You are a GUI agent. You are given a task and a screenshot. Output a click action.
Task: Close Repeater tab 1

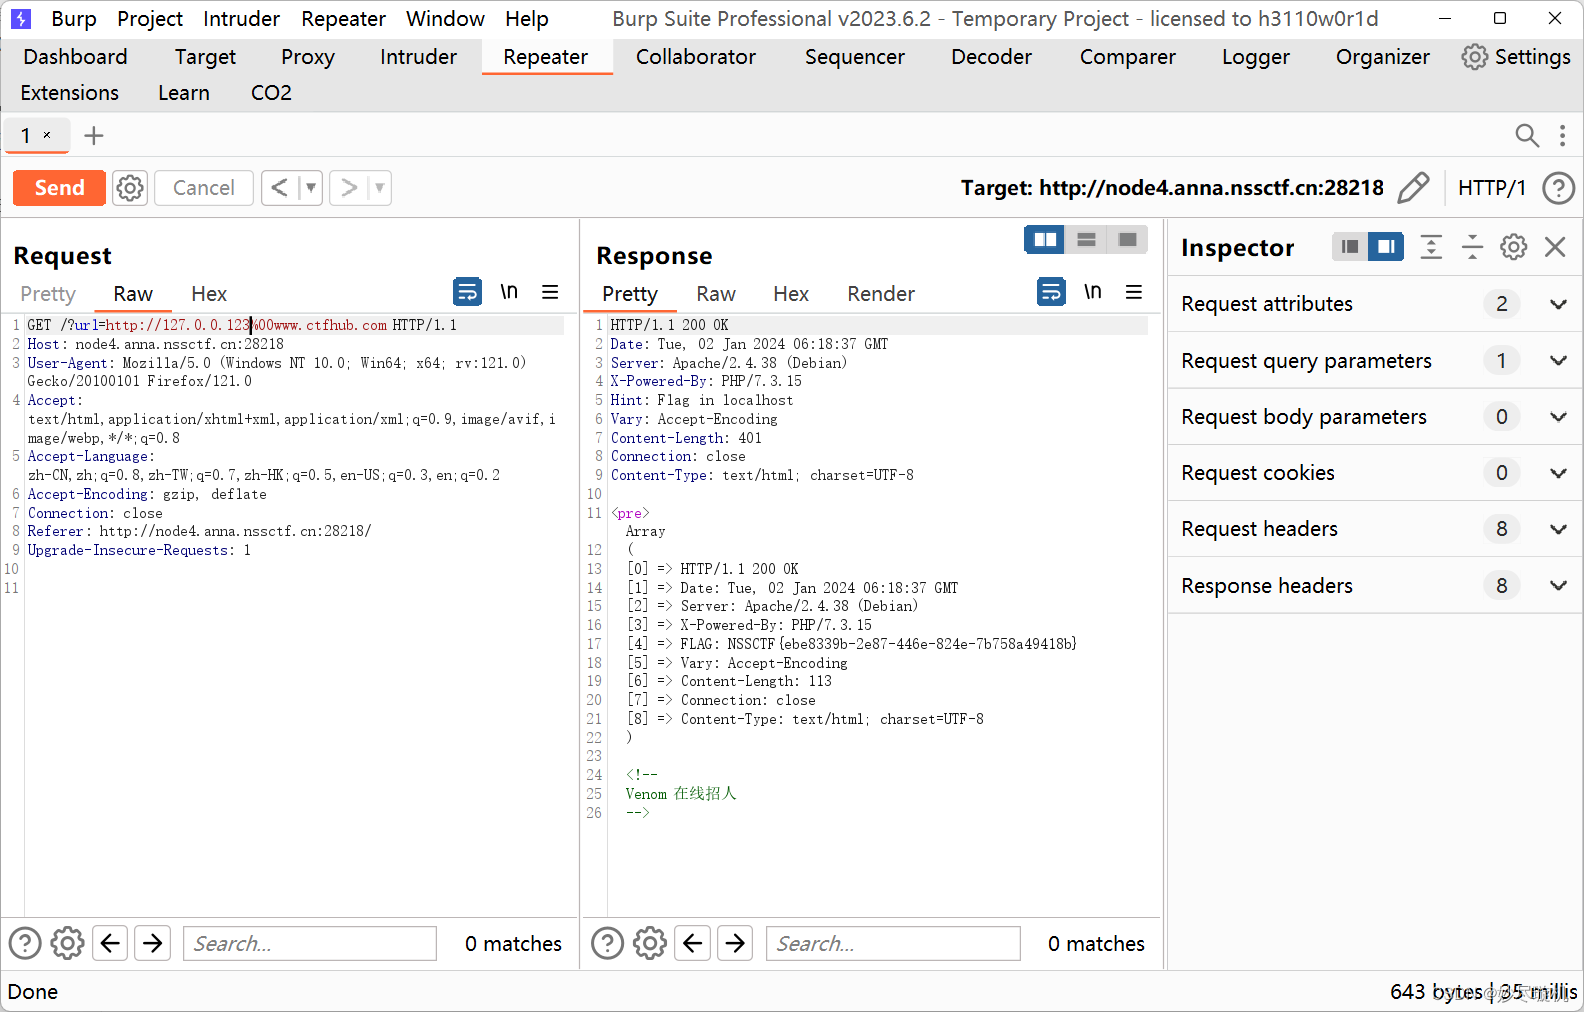click(47, 135)
